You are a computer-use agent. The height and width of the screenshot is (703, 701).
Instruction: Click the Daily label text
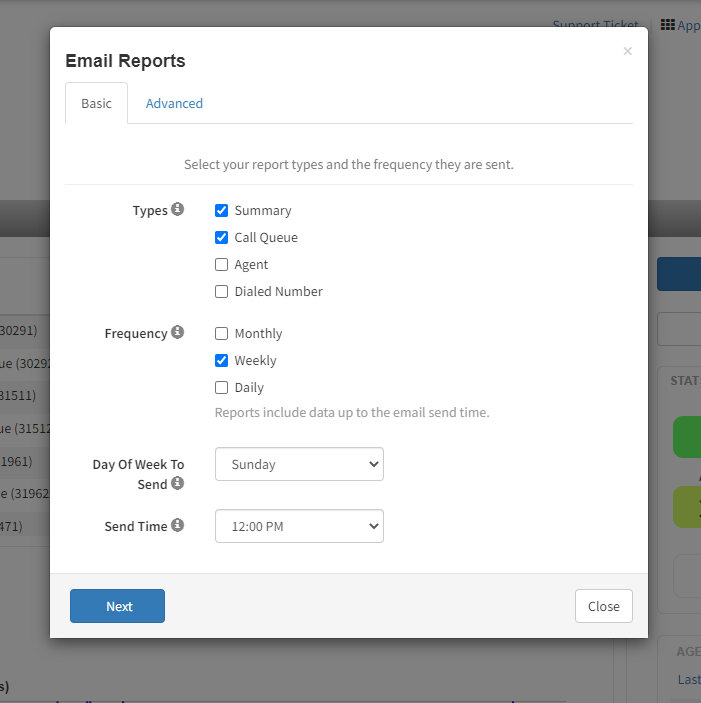pyautogui.click(x=249, y=387)
